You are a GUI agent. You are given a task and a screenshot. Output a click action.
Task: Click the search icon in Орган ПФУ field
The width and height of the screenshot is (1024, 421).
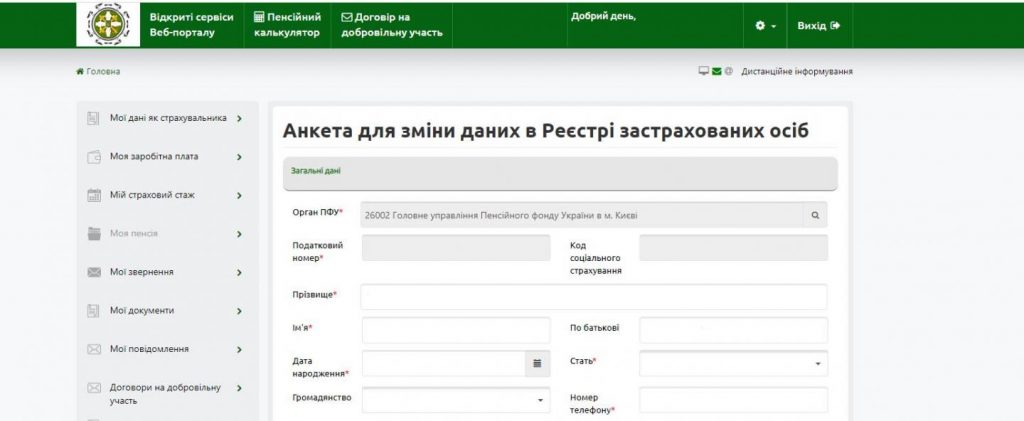[814, 214]
